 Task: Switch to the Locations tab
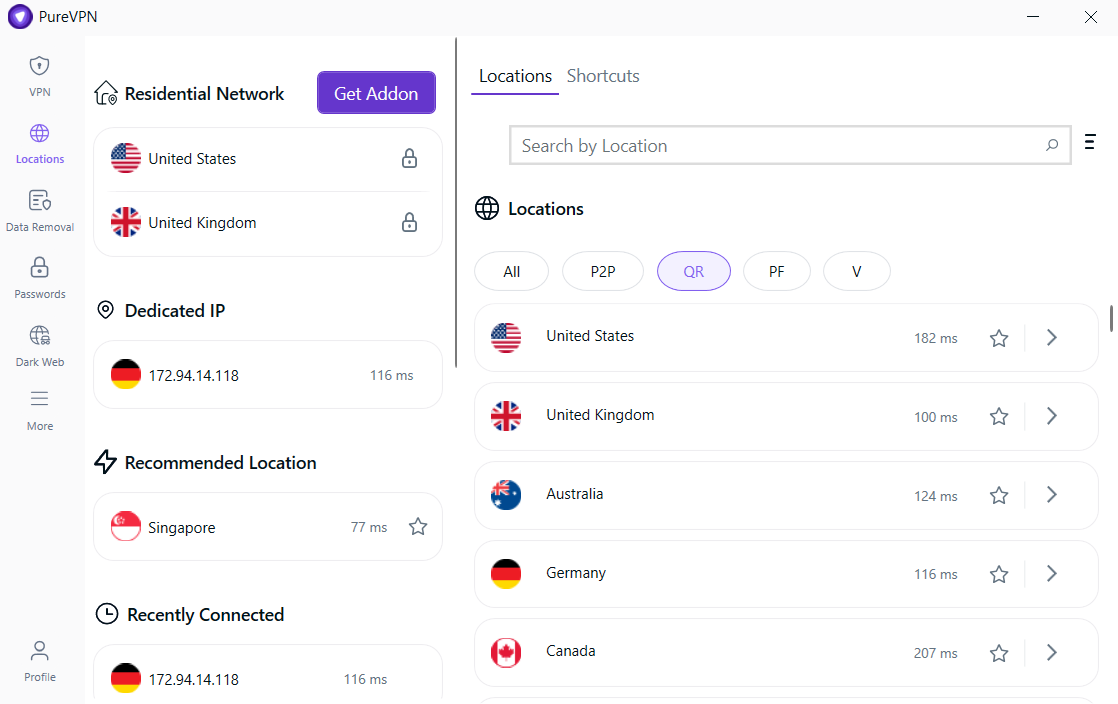tap(515, 76)
